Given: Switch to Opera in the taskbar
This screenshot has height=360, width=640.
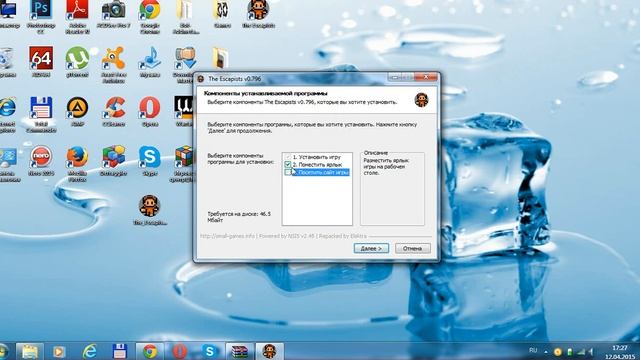Looking at the screenshot, I should [180, 351].
